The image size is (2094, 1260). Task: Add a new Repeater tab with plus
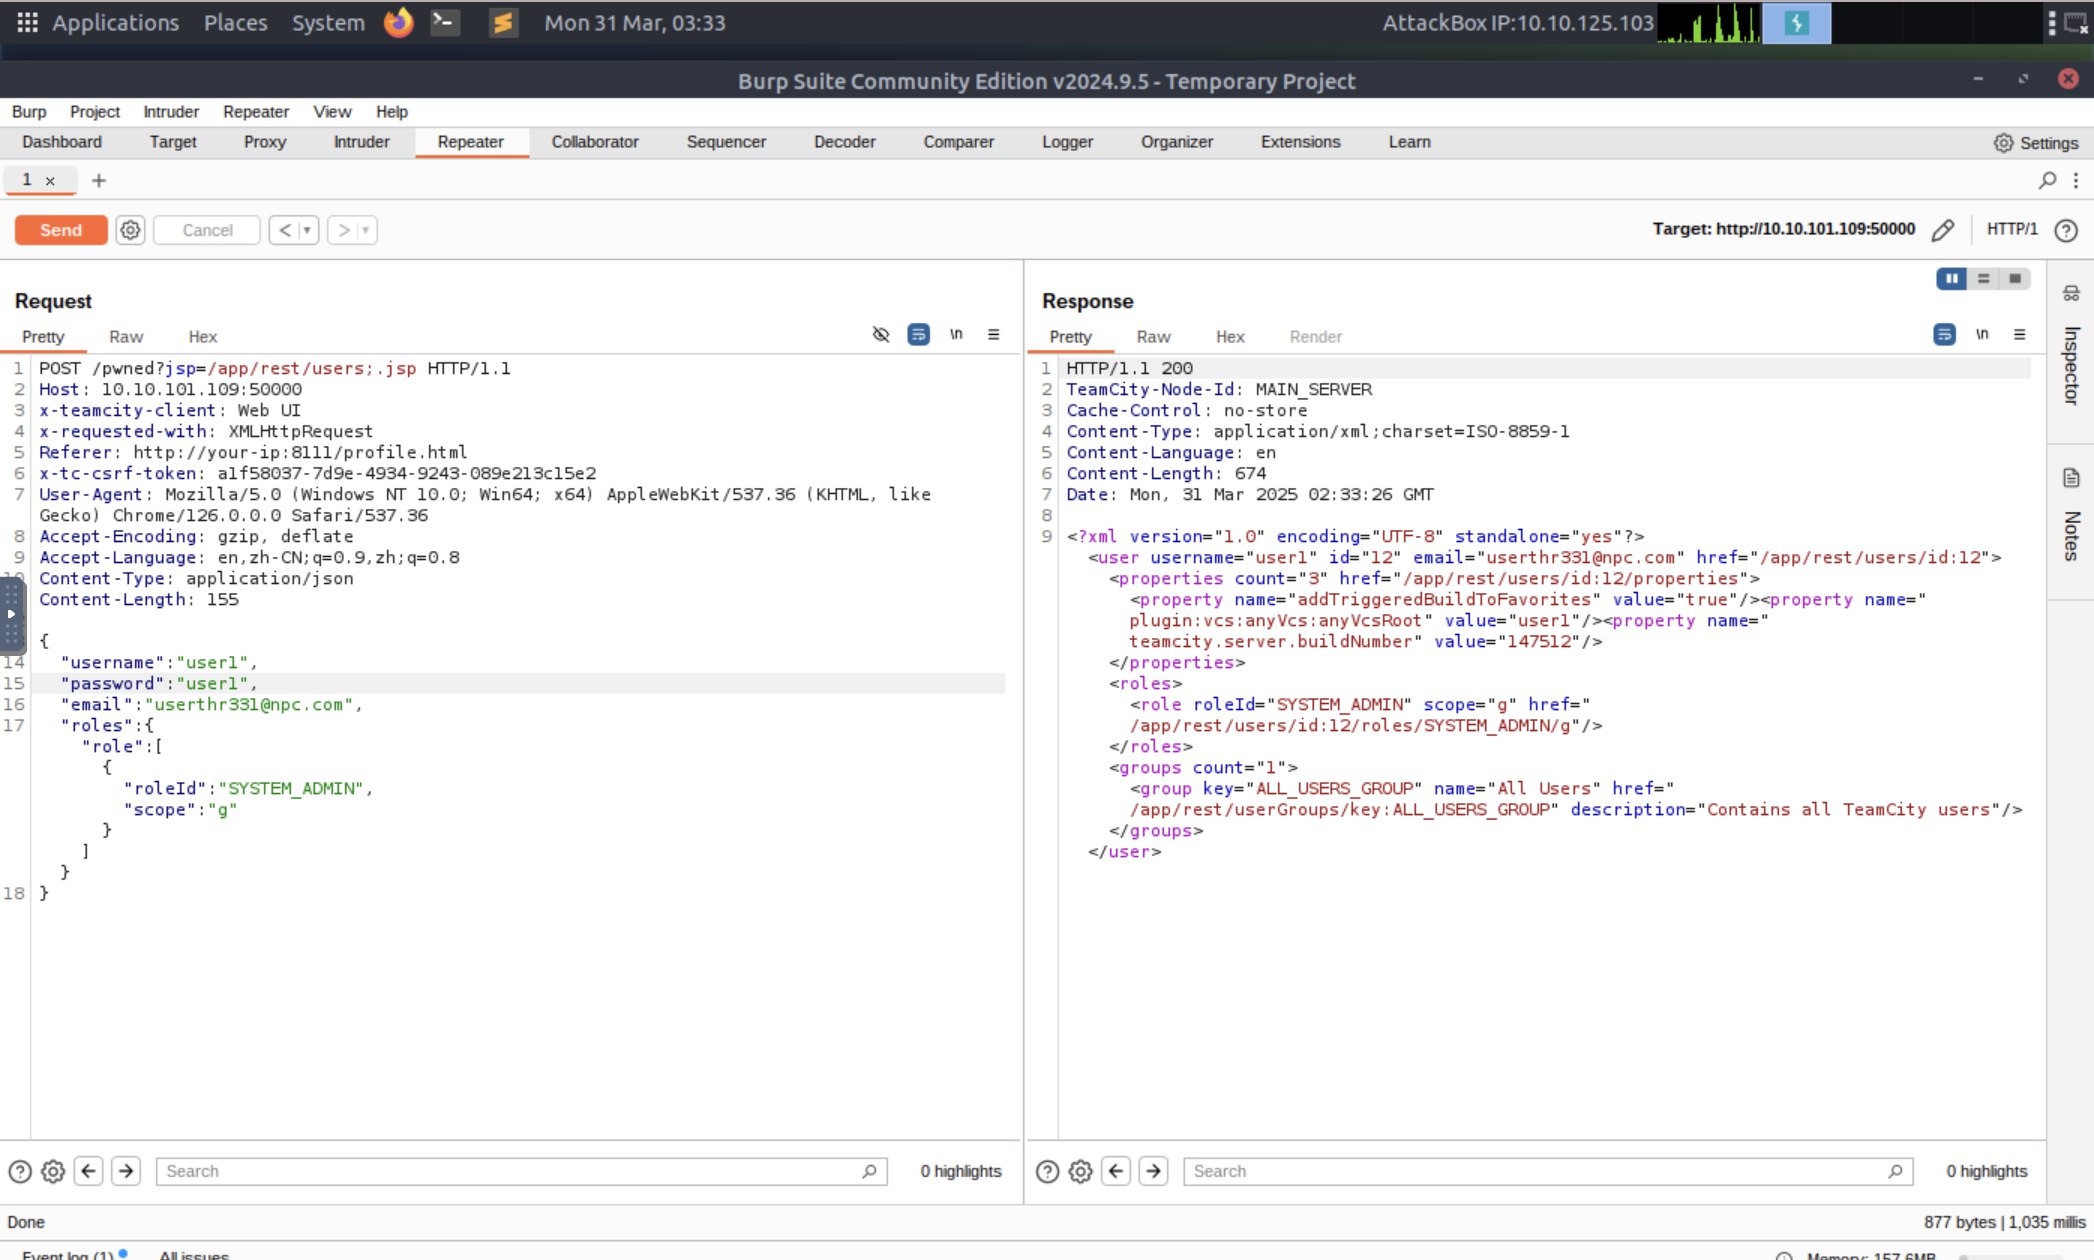[x=98, y=180]
